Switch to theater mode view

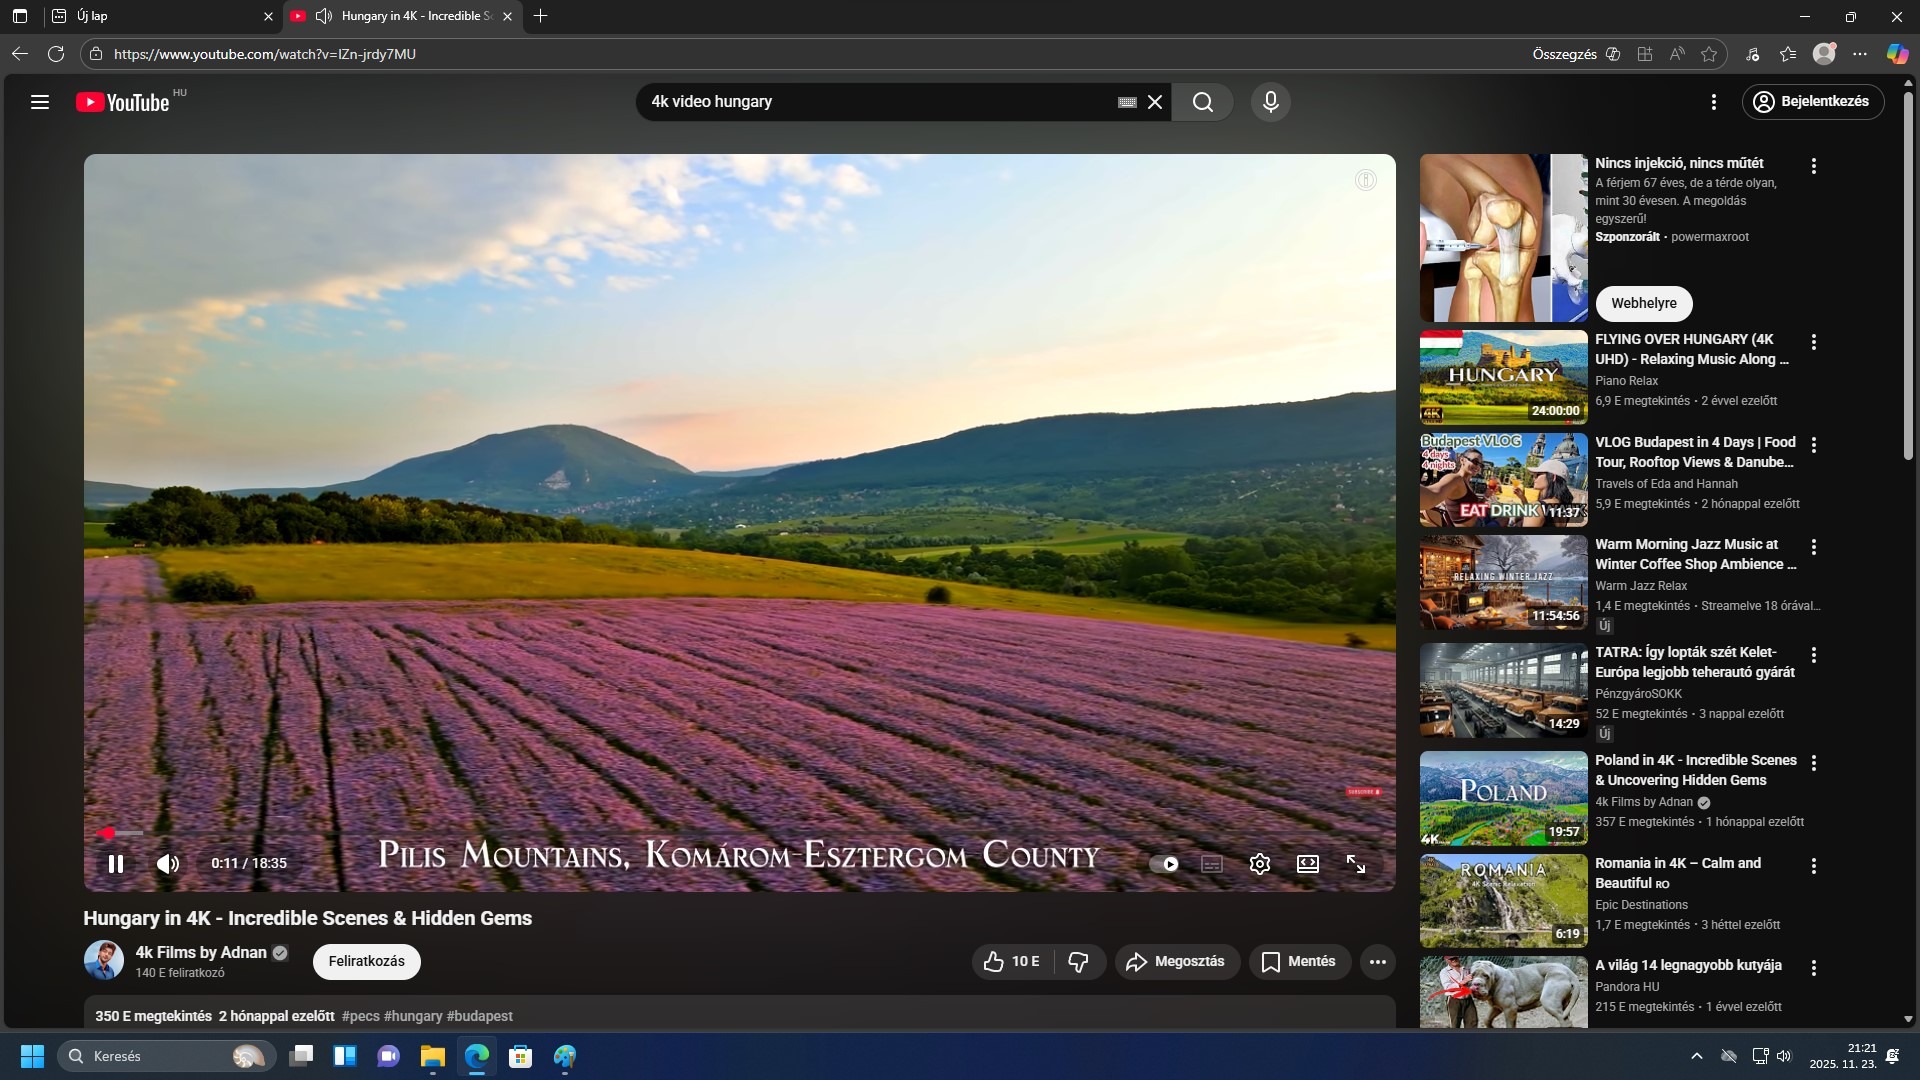point(1307,864)
